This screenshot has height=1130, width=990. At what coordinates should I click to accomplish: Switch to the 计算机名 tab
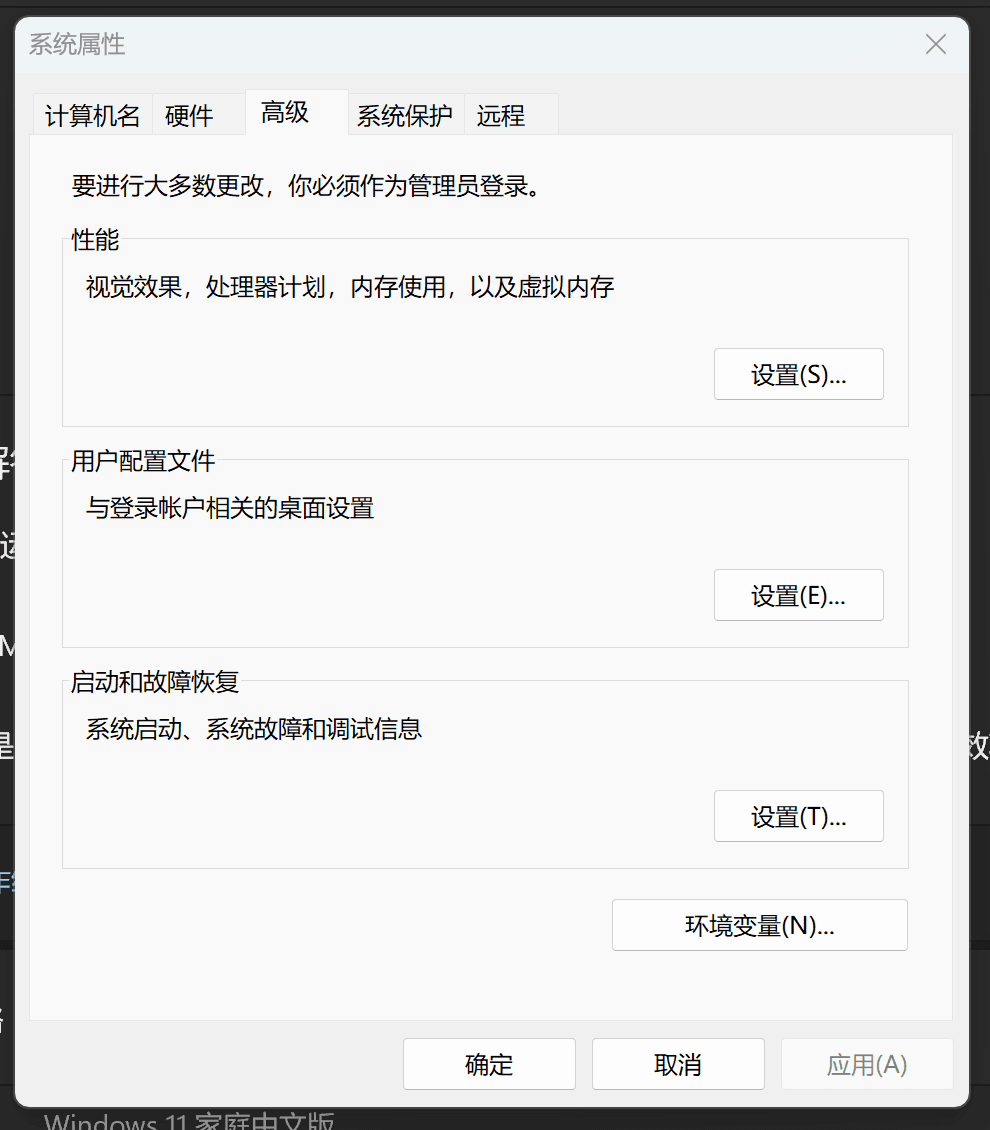pyautogui.click(x=93, y=116)
